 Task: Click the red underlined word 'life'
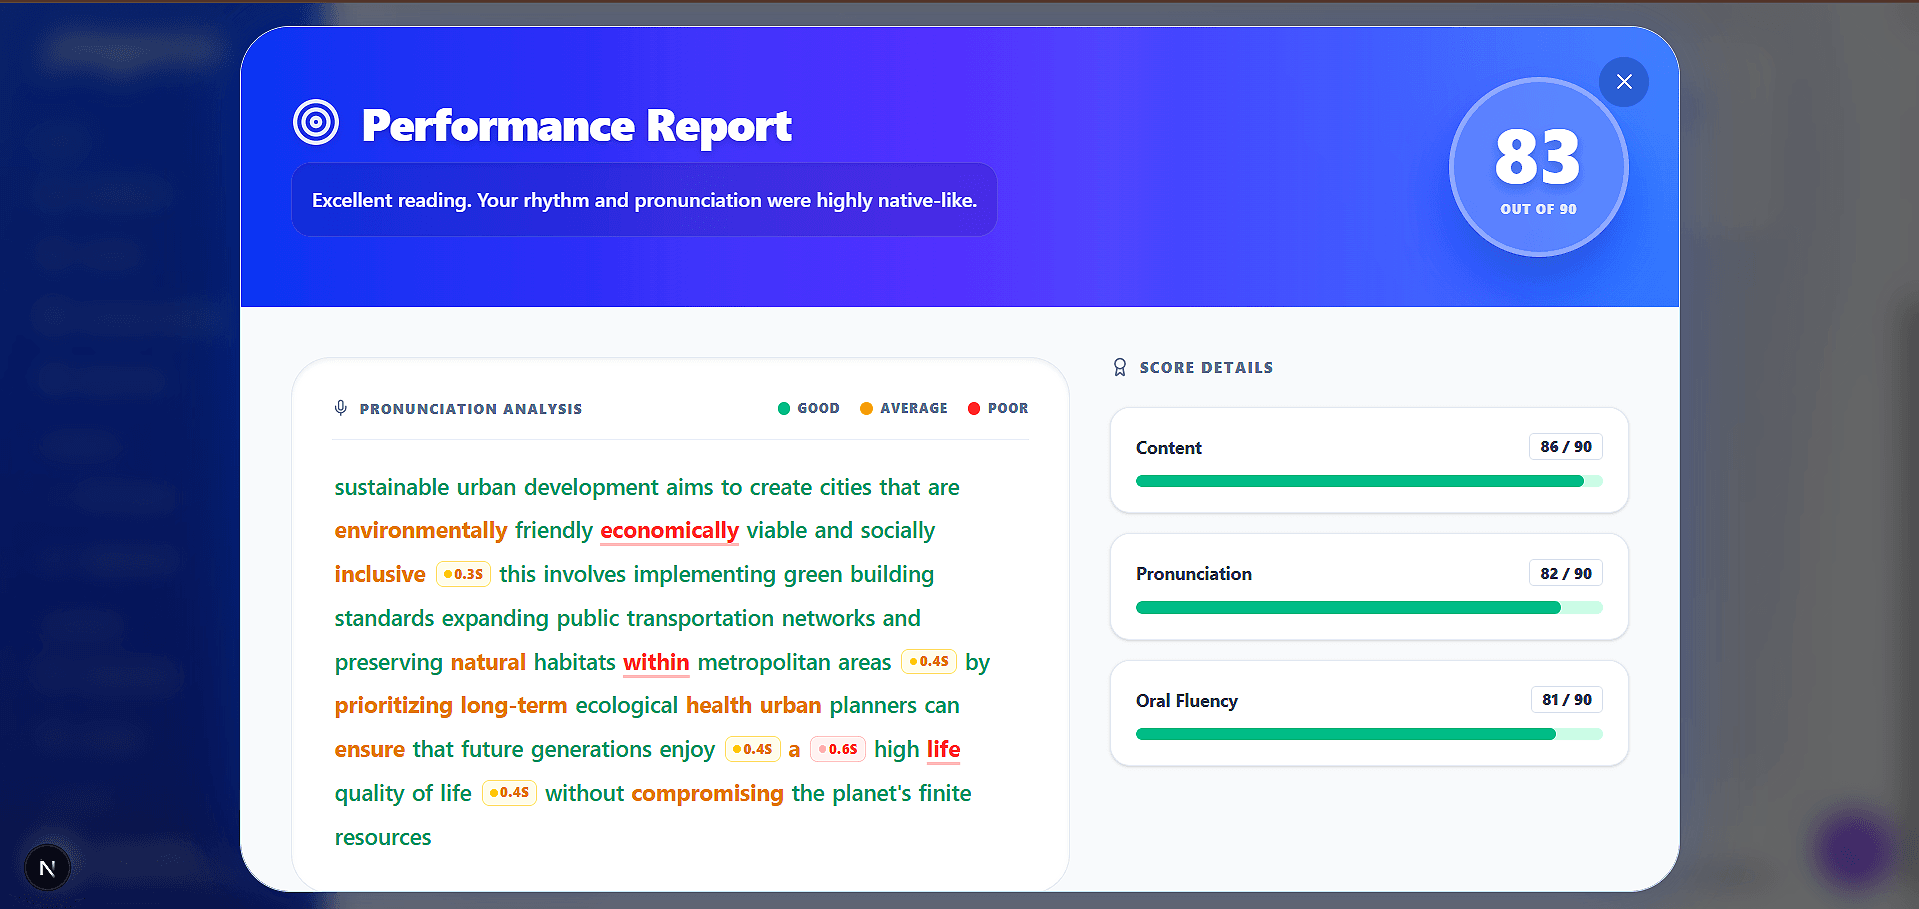click(943, 750)
